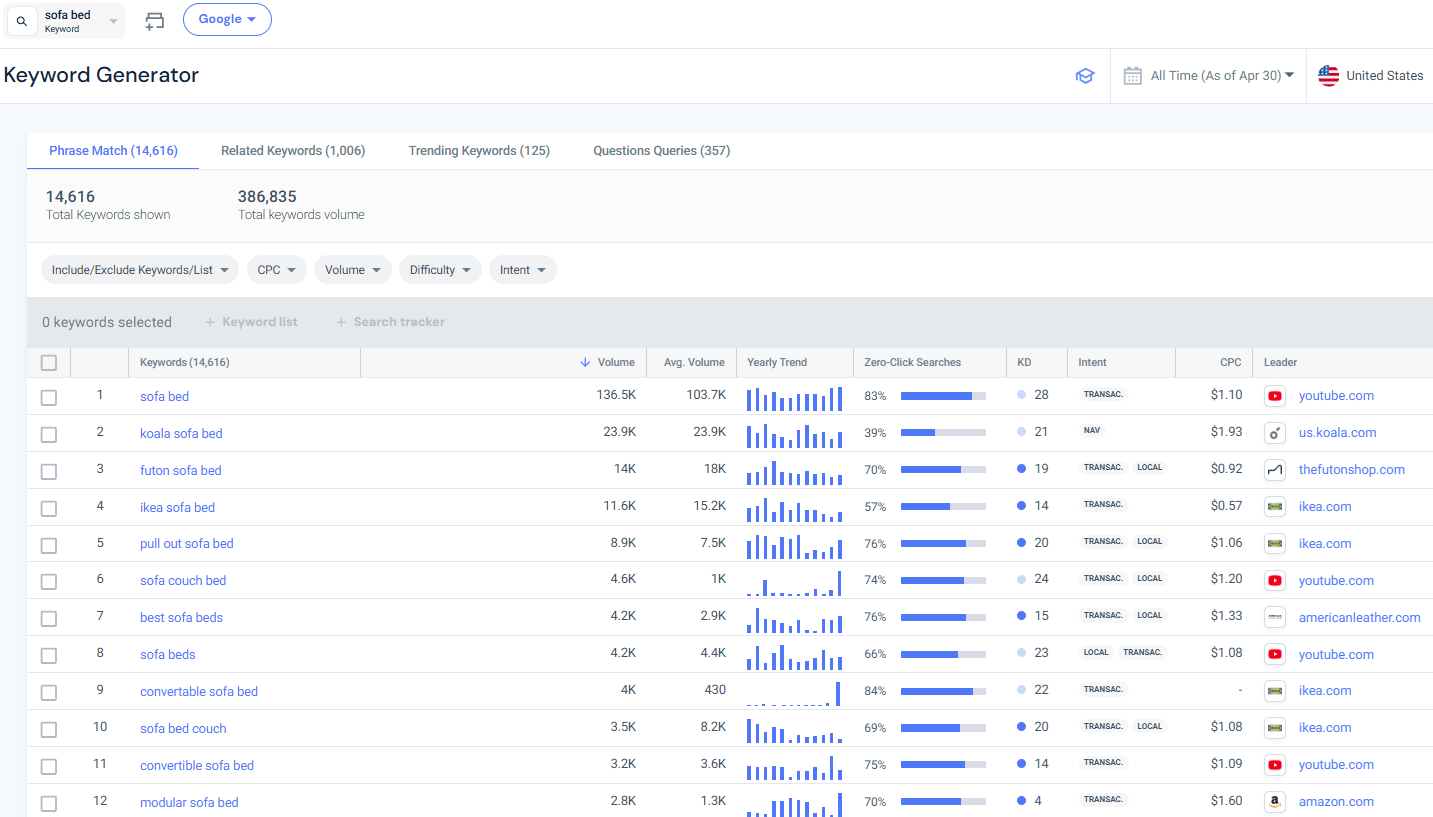Viewport: 1433px width, 817px height.
Task: Switch to the Related Keywords tab
Action: 293,151
